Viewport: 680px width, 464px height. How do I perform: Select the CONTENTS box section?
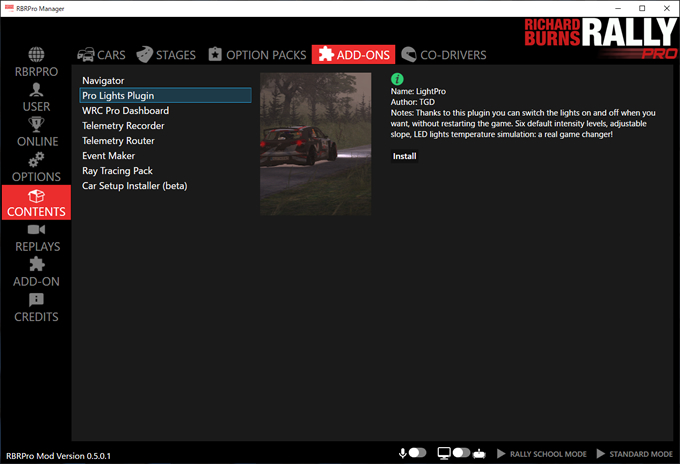pos(36,203)
